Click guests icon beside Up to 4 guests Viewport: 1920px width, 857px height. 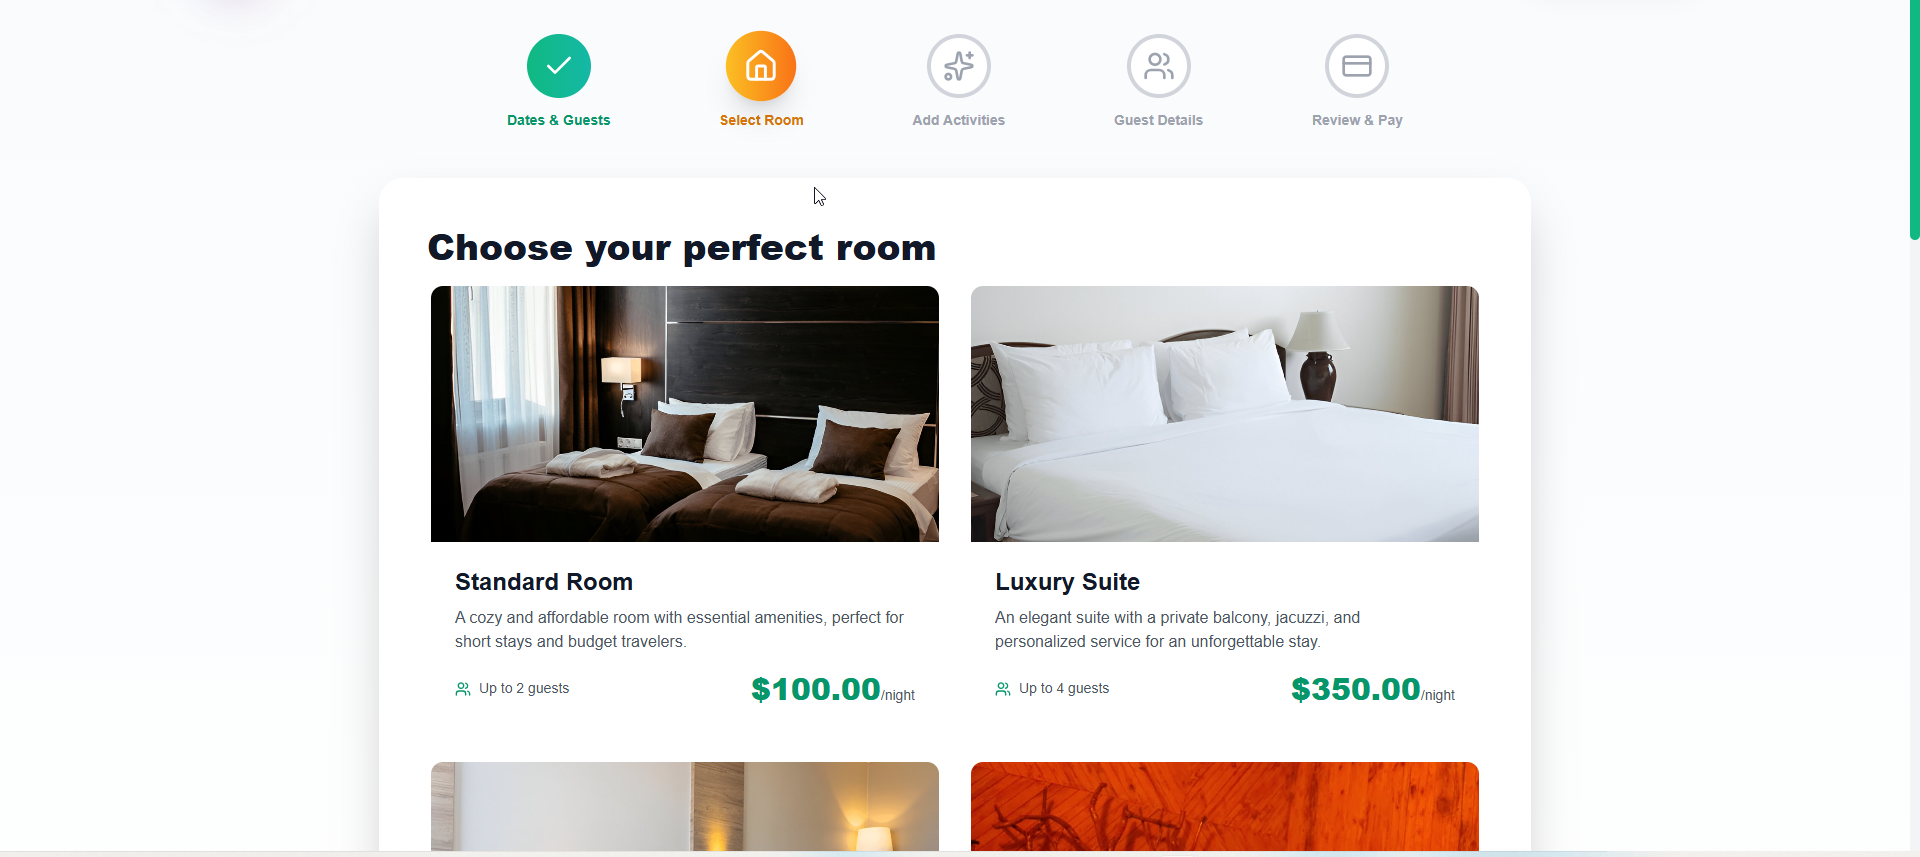[1003, 689]
